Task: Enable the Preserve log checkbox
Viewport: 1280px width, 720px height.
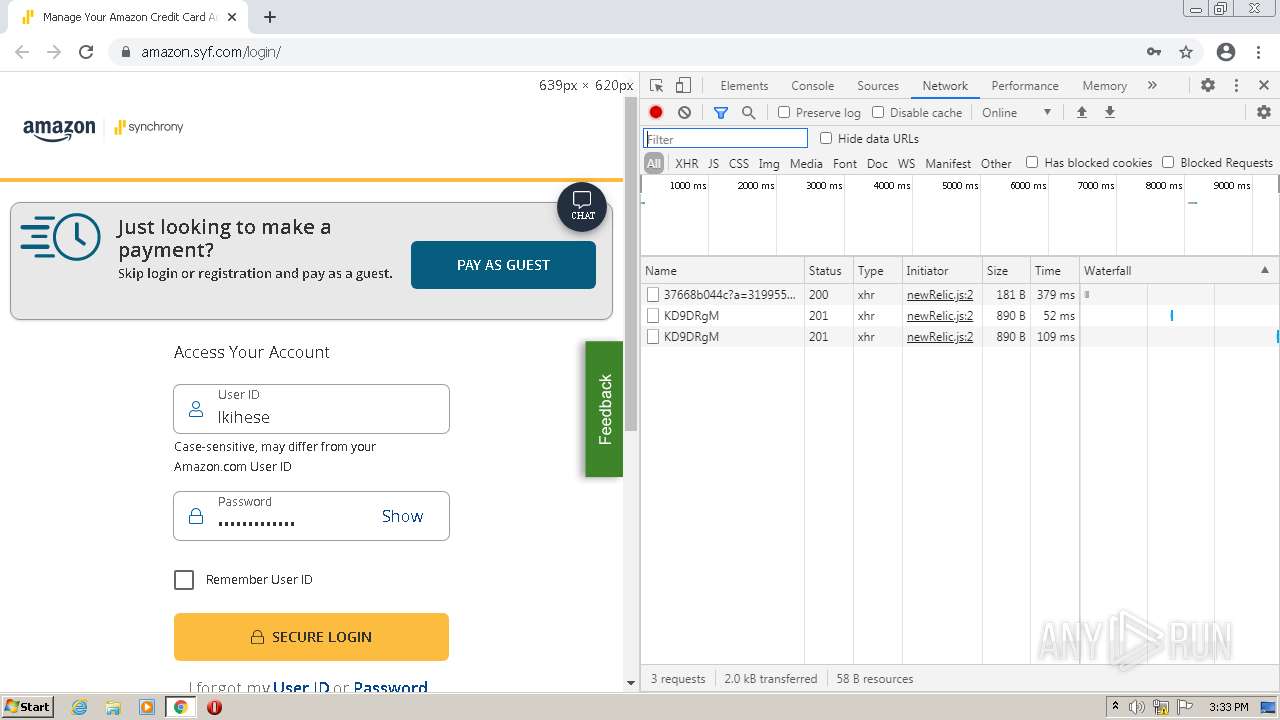Action: point(784,112)
